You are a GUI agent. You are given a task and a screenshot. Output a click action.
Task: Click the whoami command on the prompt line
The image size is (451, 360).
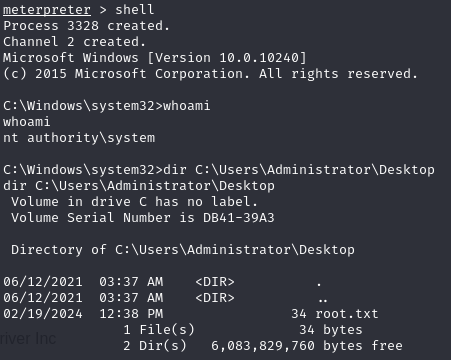(x=187, y=106)
